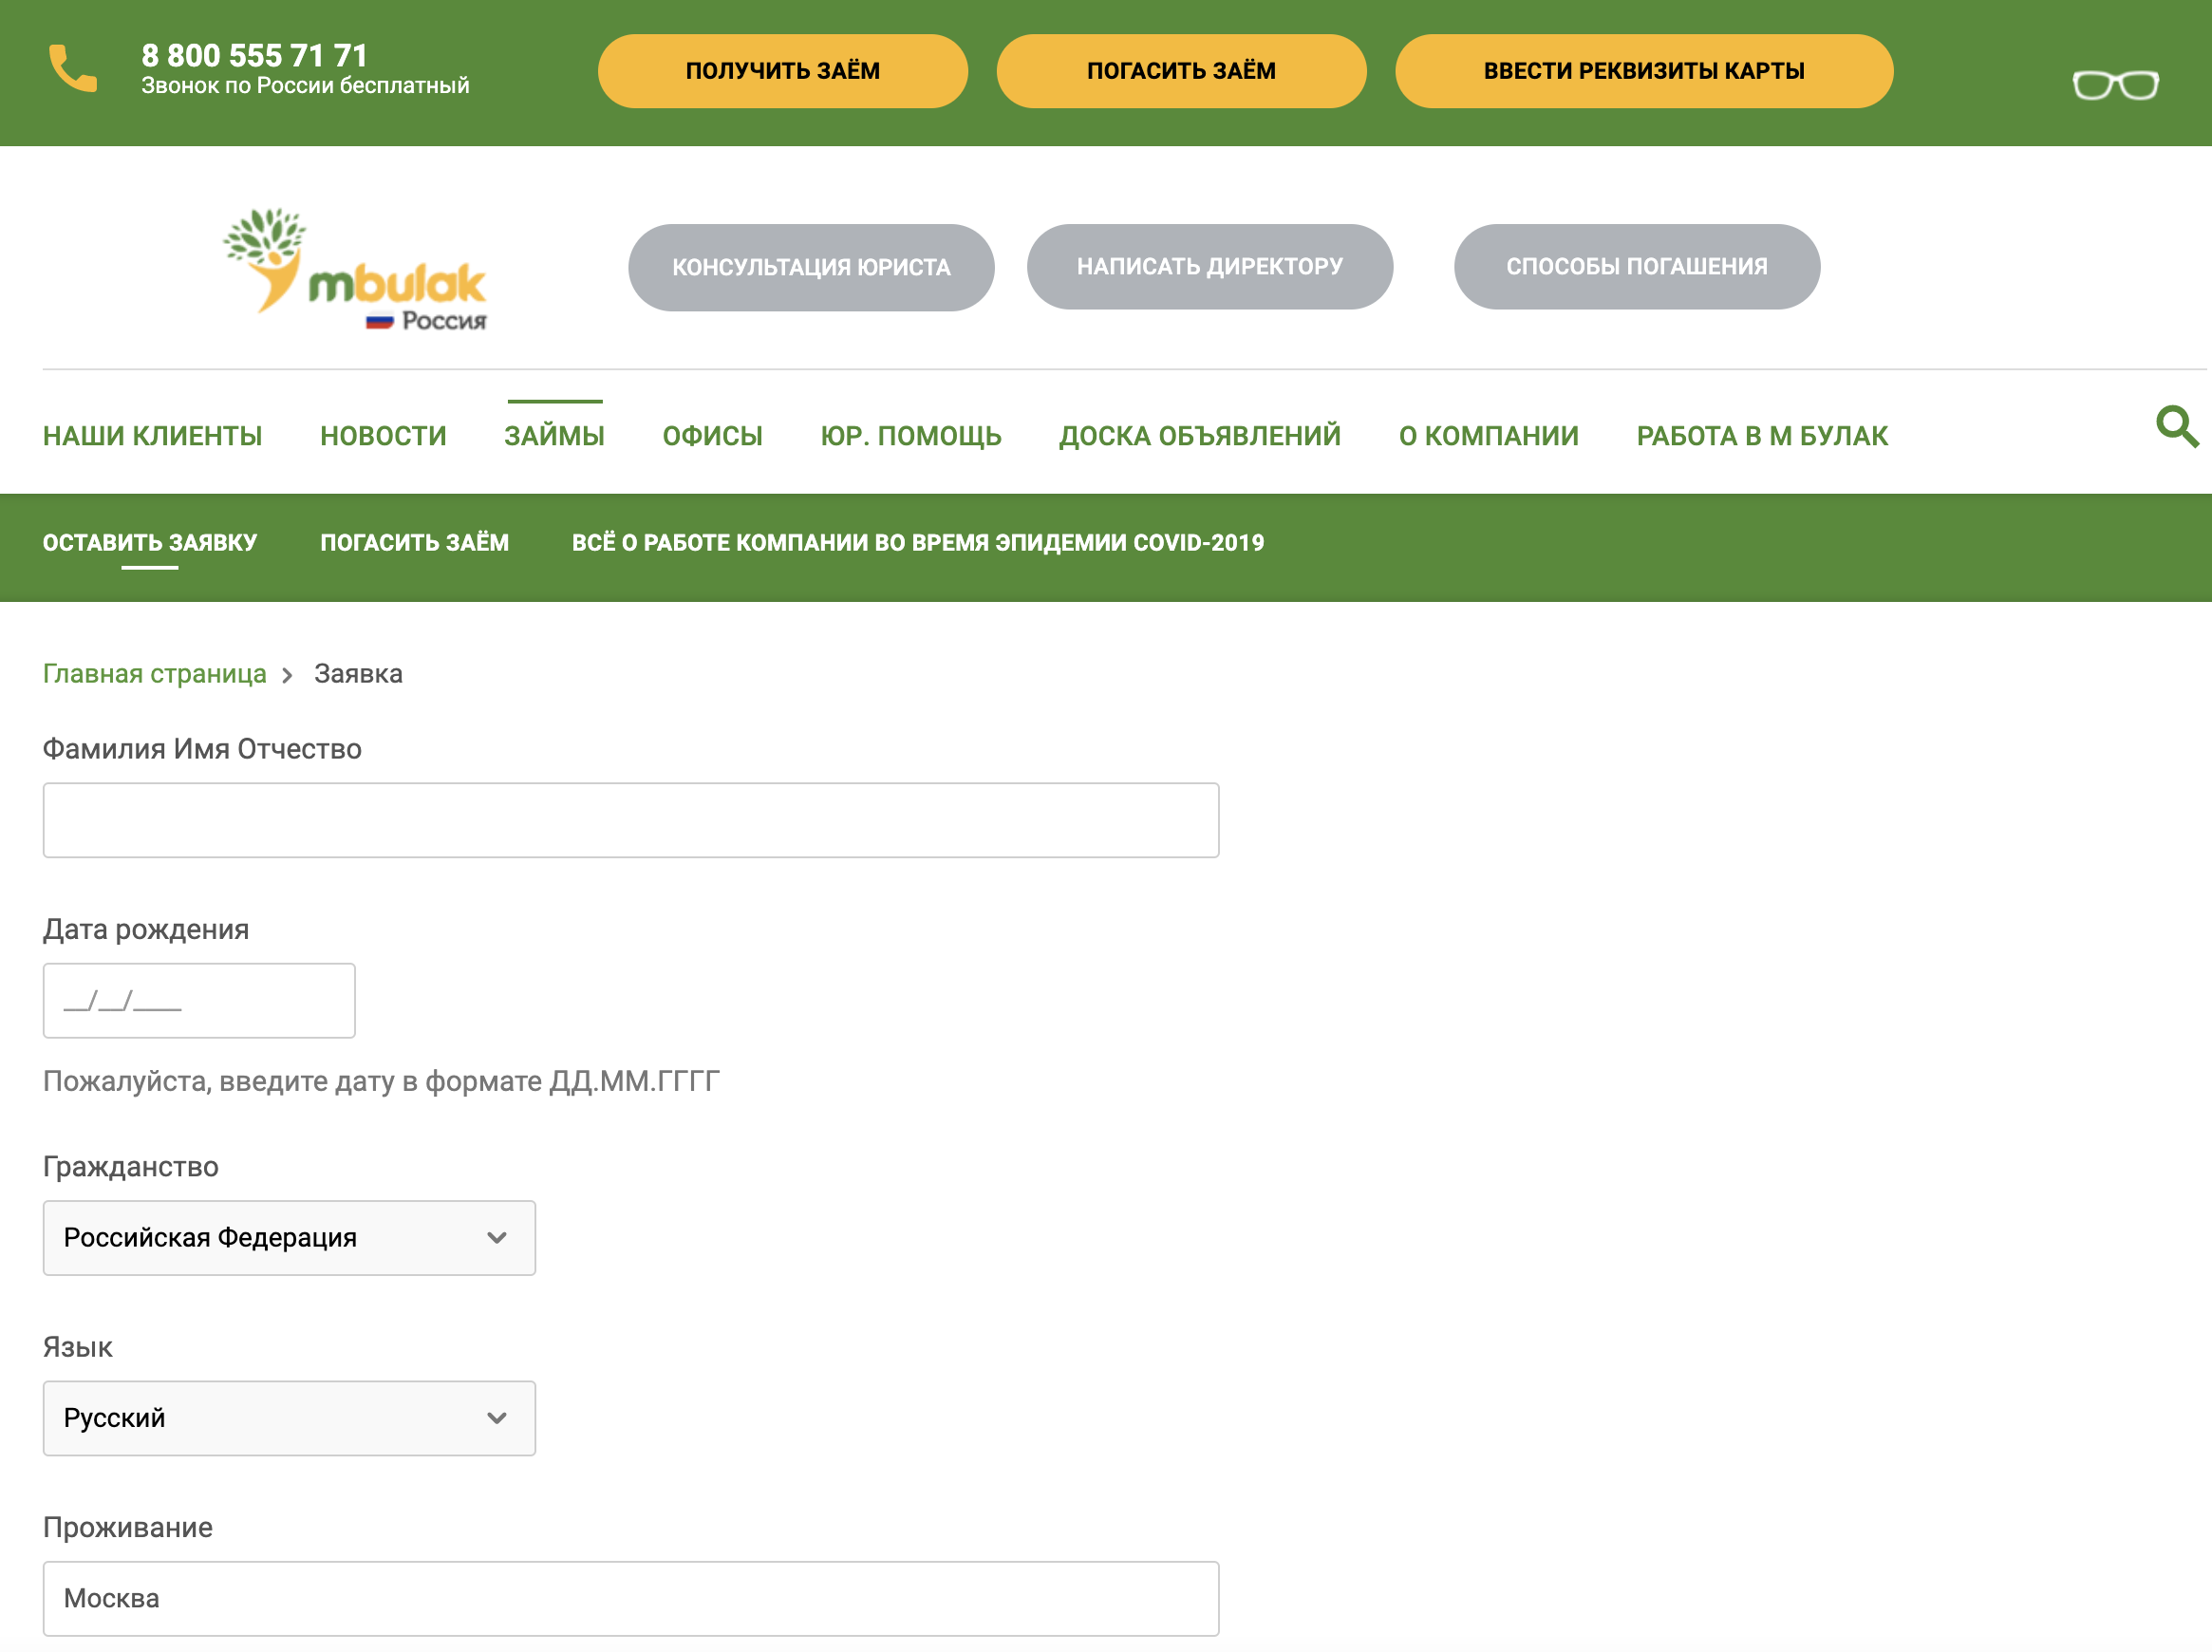
Task: Open О КОМПАНИИ menu item
Action: (x=1488, y=436)
